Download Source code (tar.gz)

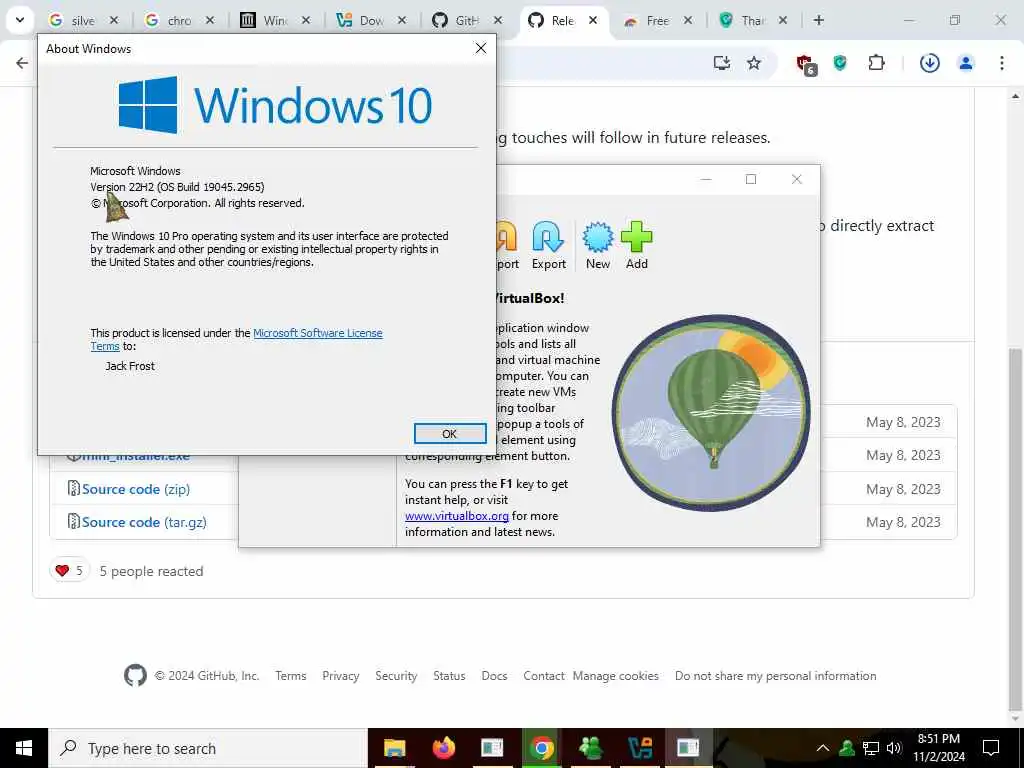click(144, 522)
